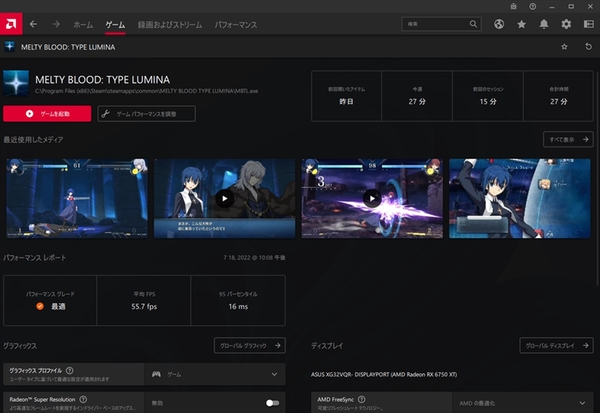Click the performance report date stamp
The height and width of the screenshot is (413, 600).
click(x=254, y=258)
